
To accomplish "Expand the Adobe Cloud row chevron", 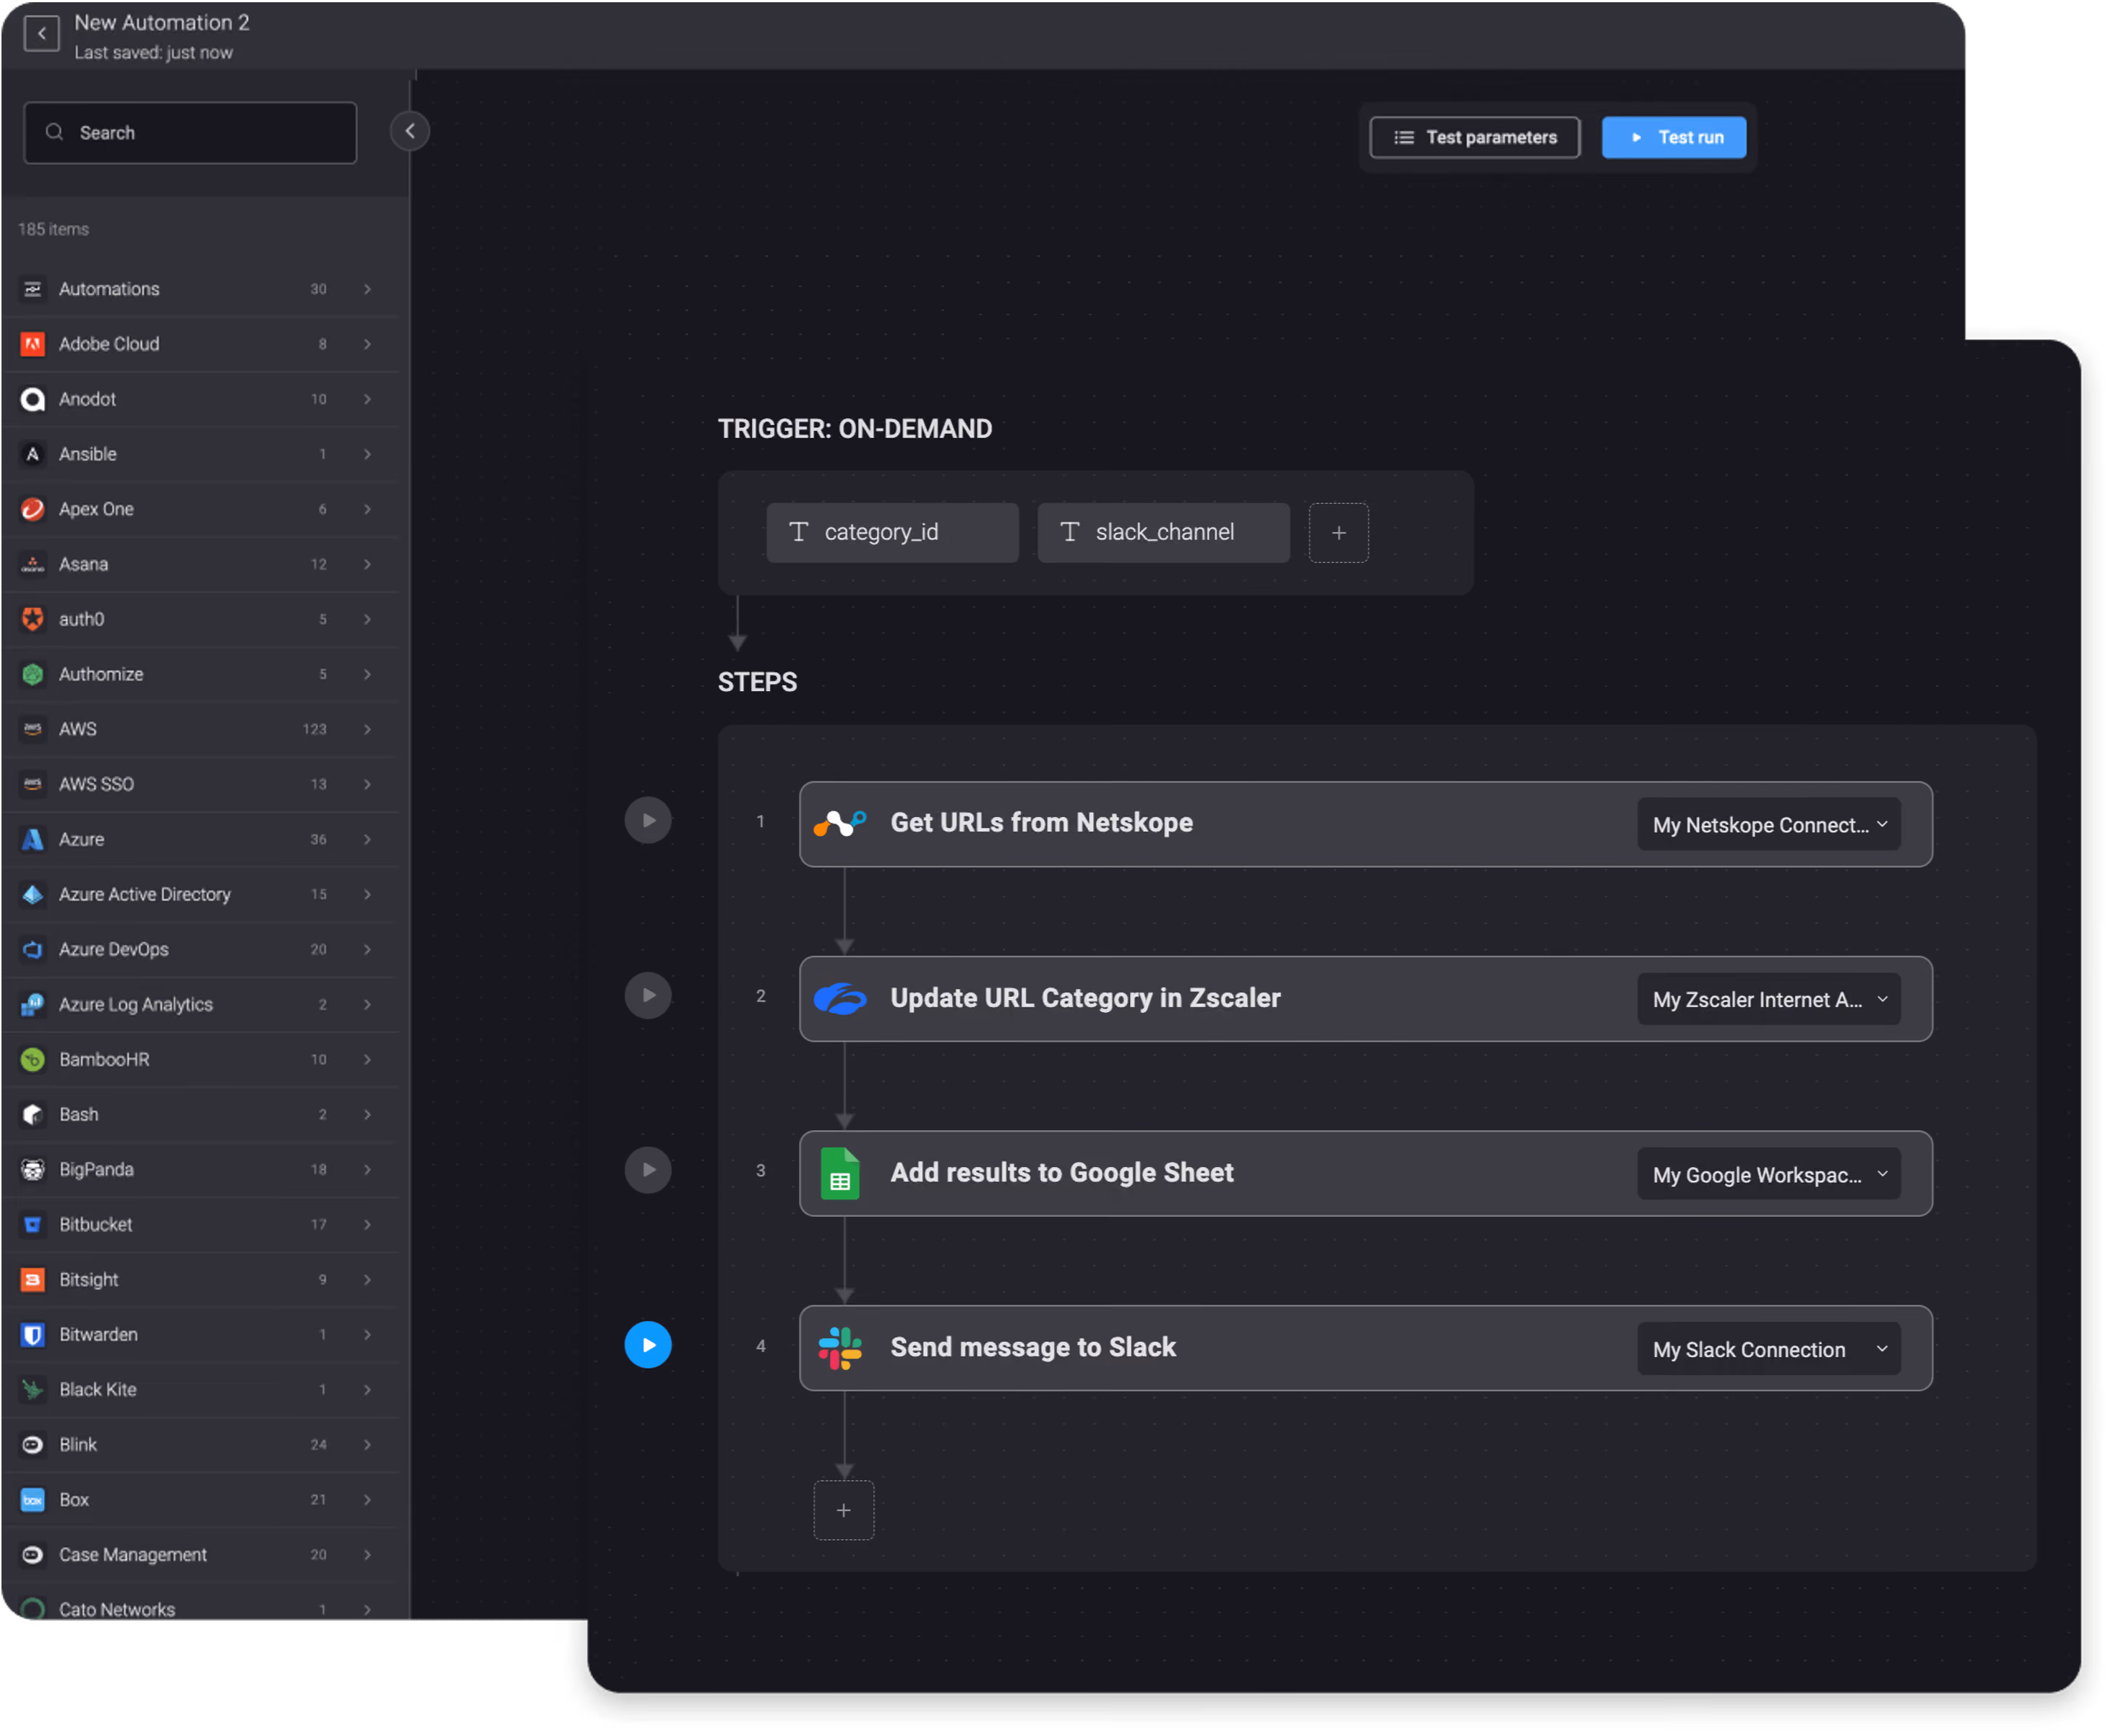I will (367, 344).
